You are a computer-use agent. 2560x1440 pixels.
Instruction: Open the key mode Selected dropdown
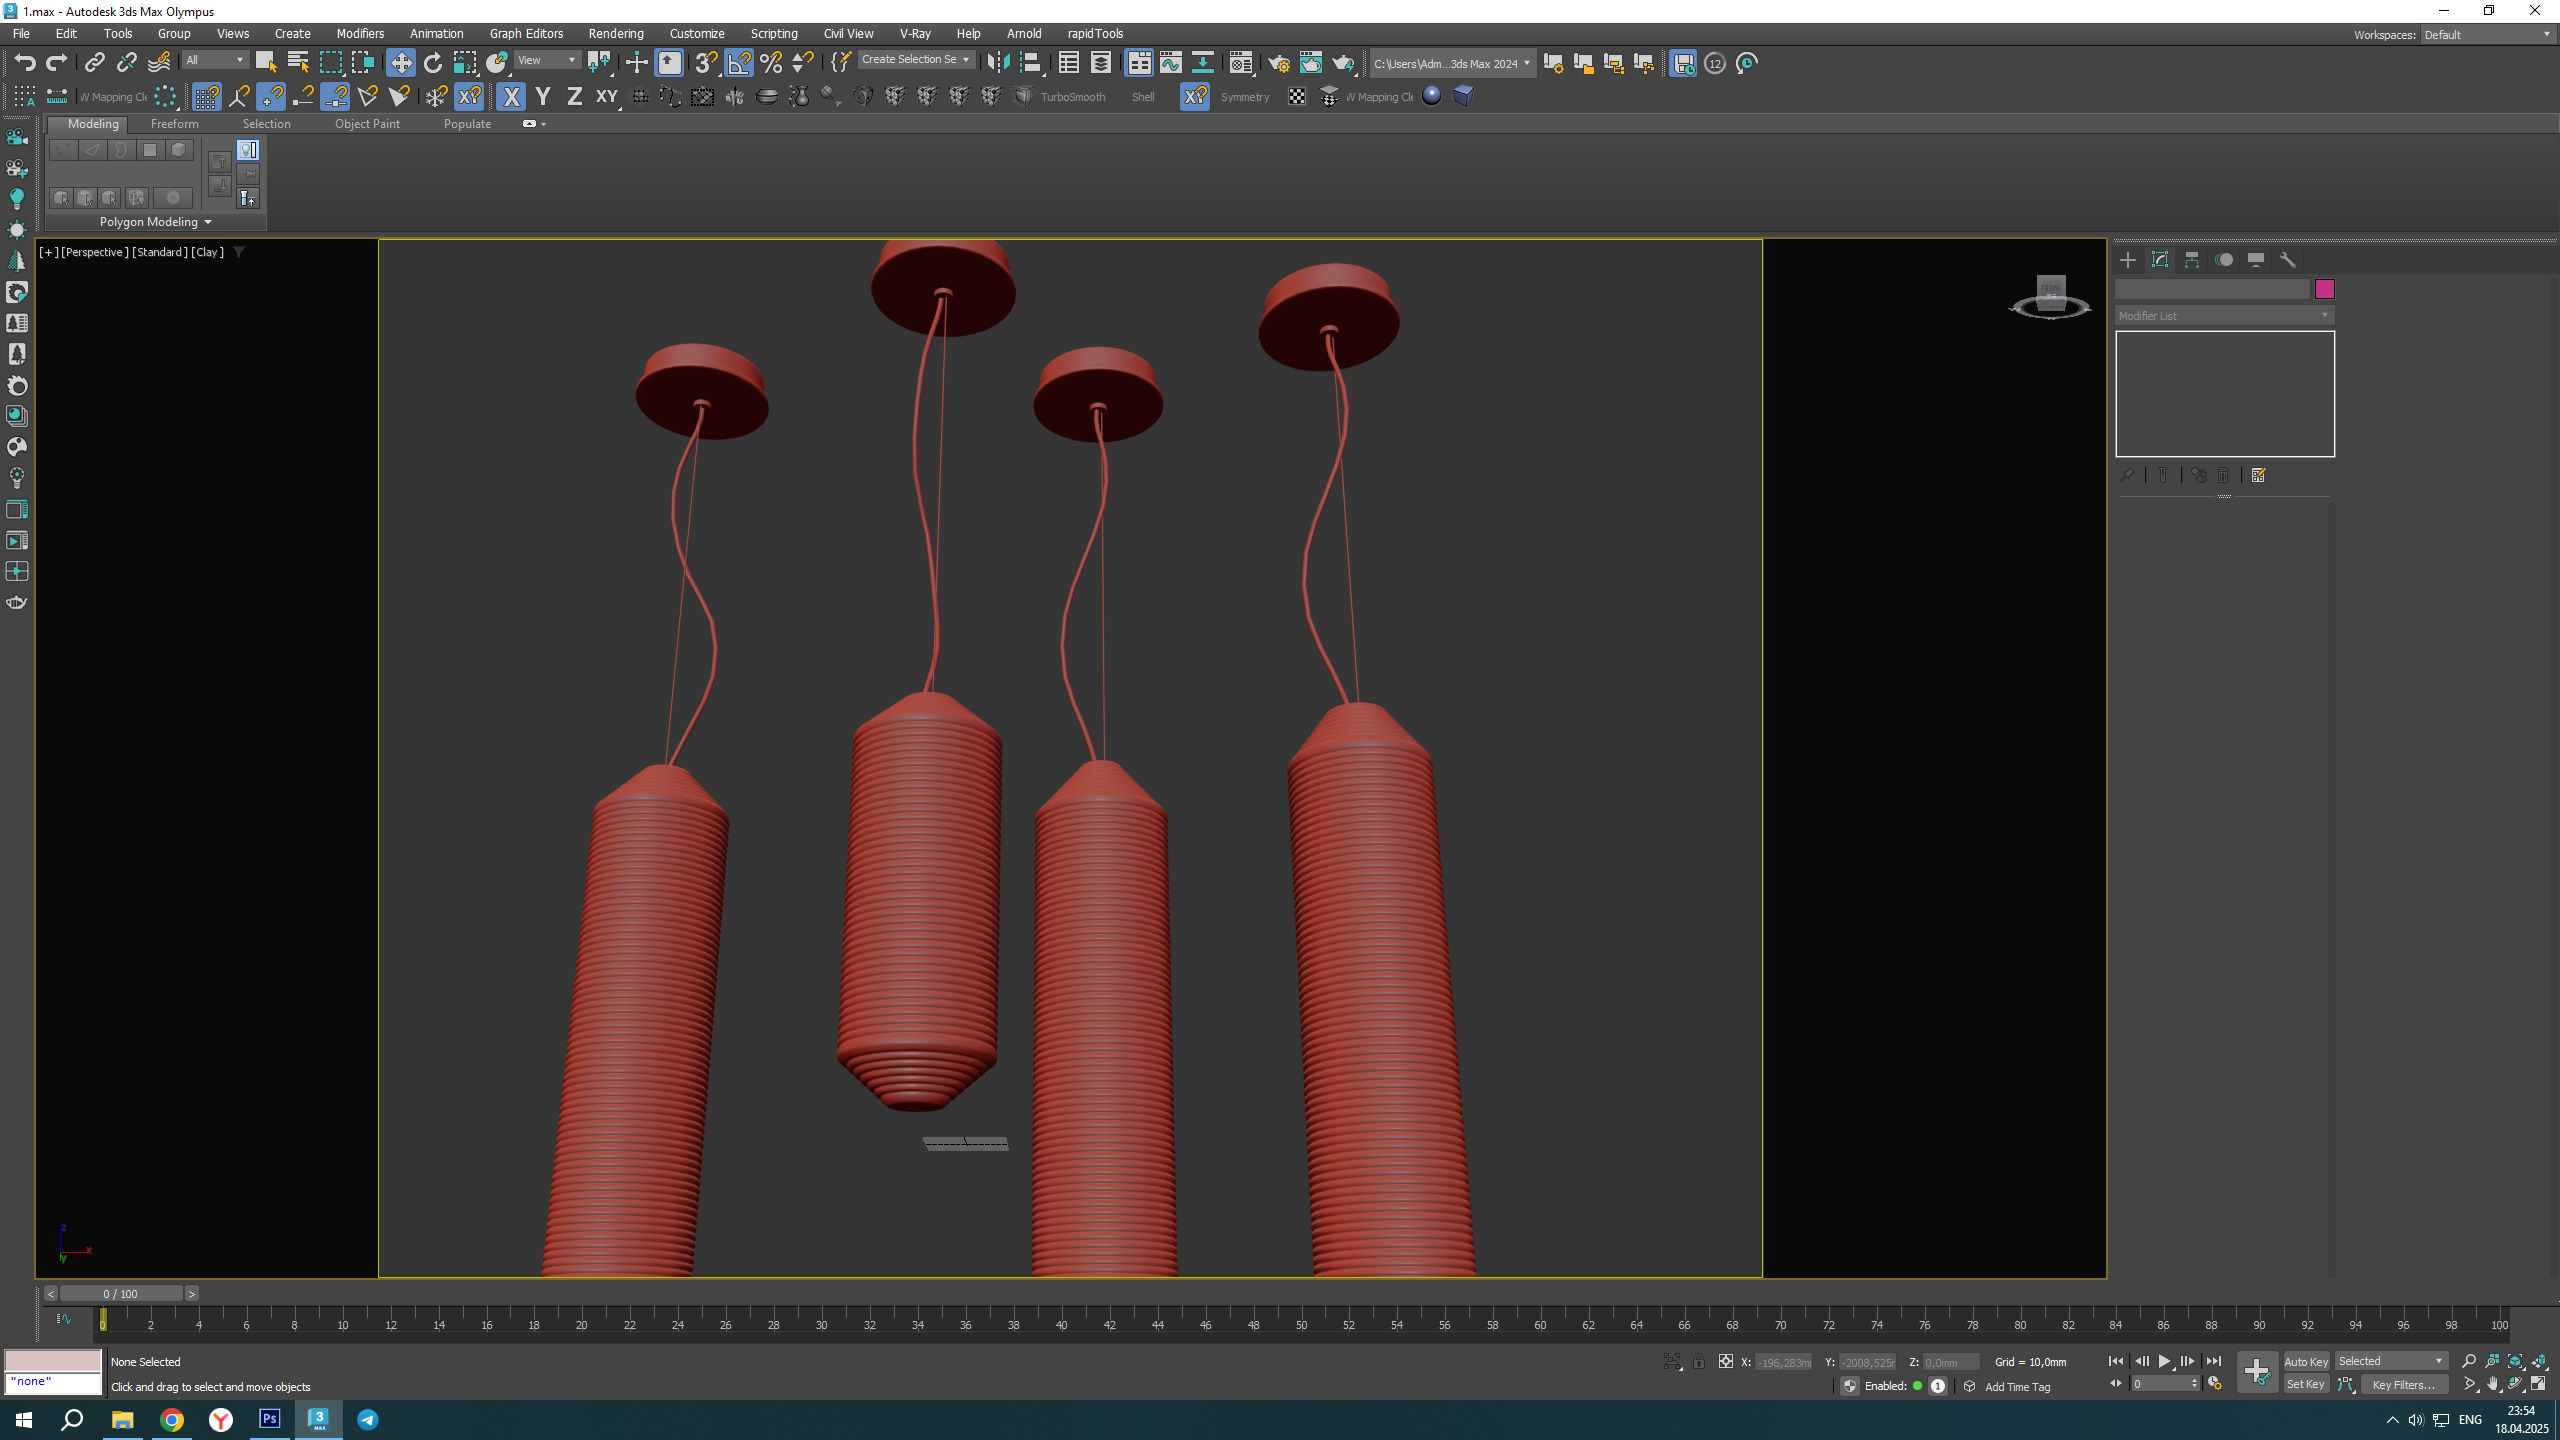pyautogui.click(x=2391, y=1361)
